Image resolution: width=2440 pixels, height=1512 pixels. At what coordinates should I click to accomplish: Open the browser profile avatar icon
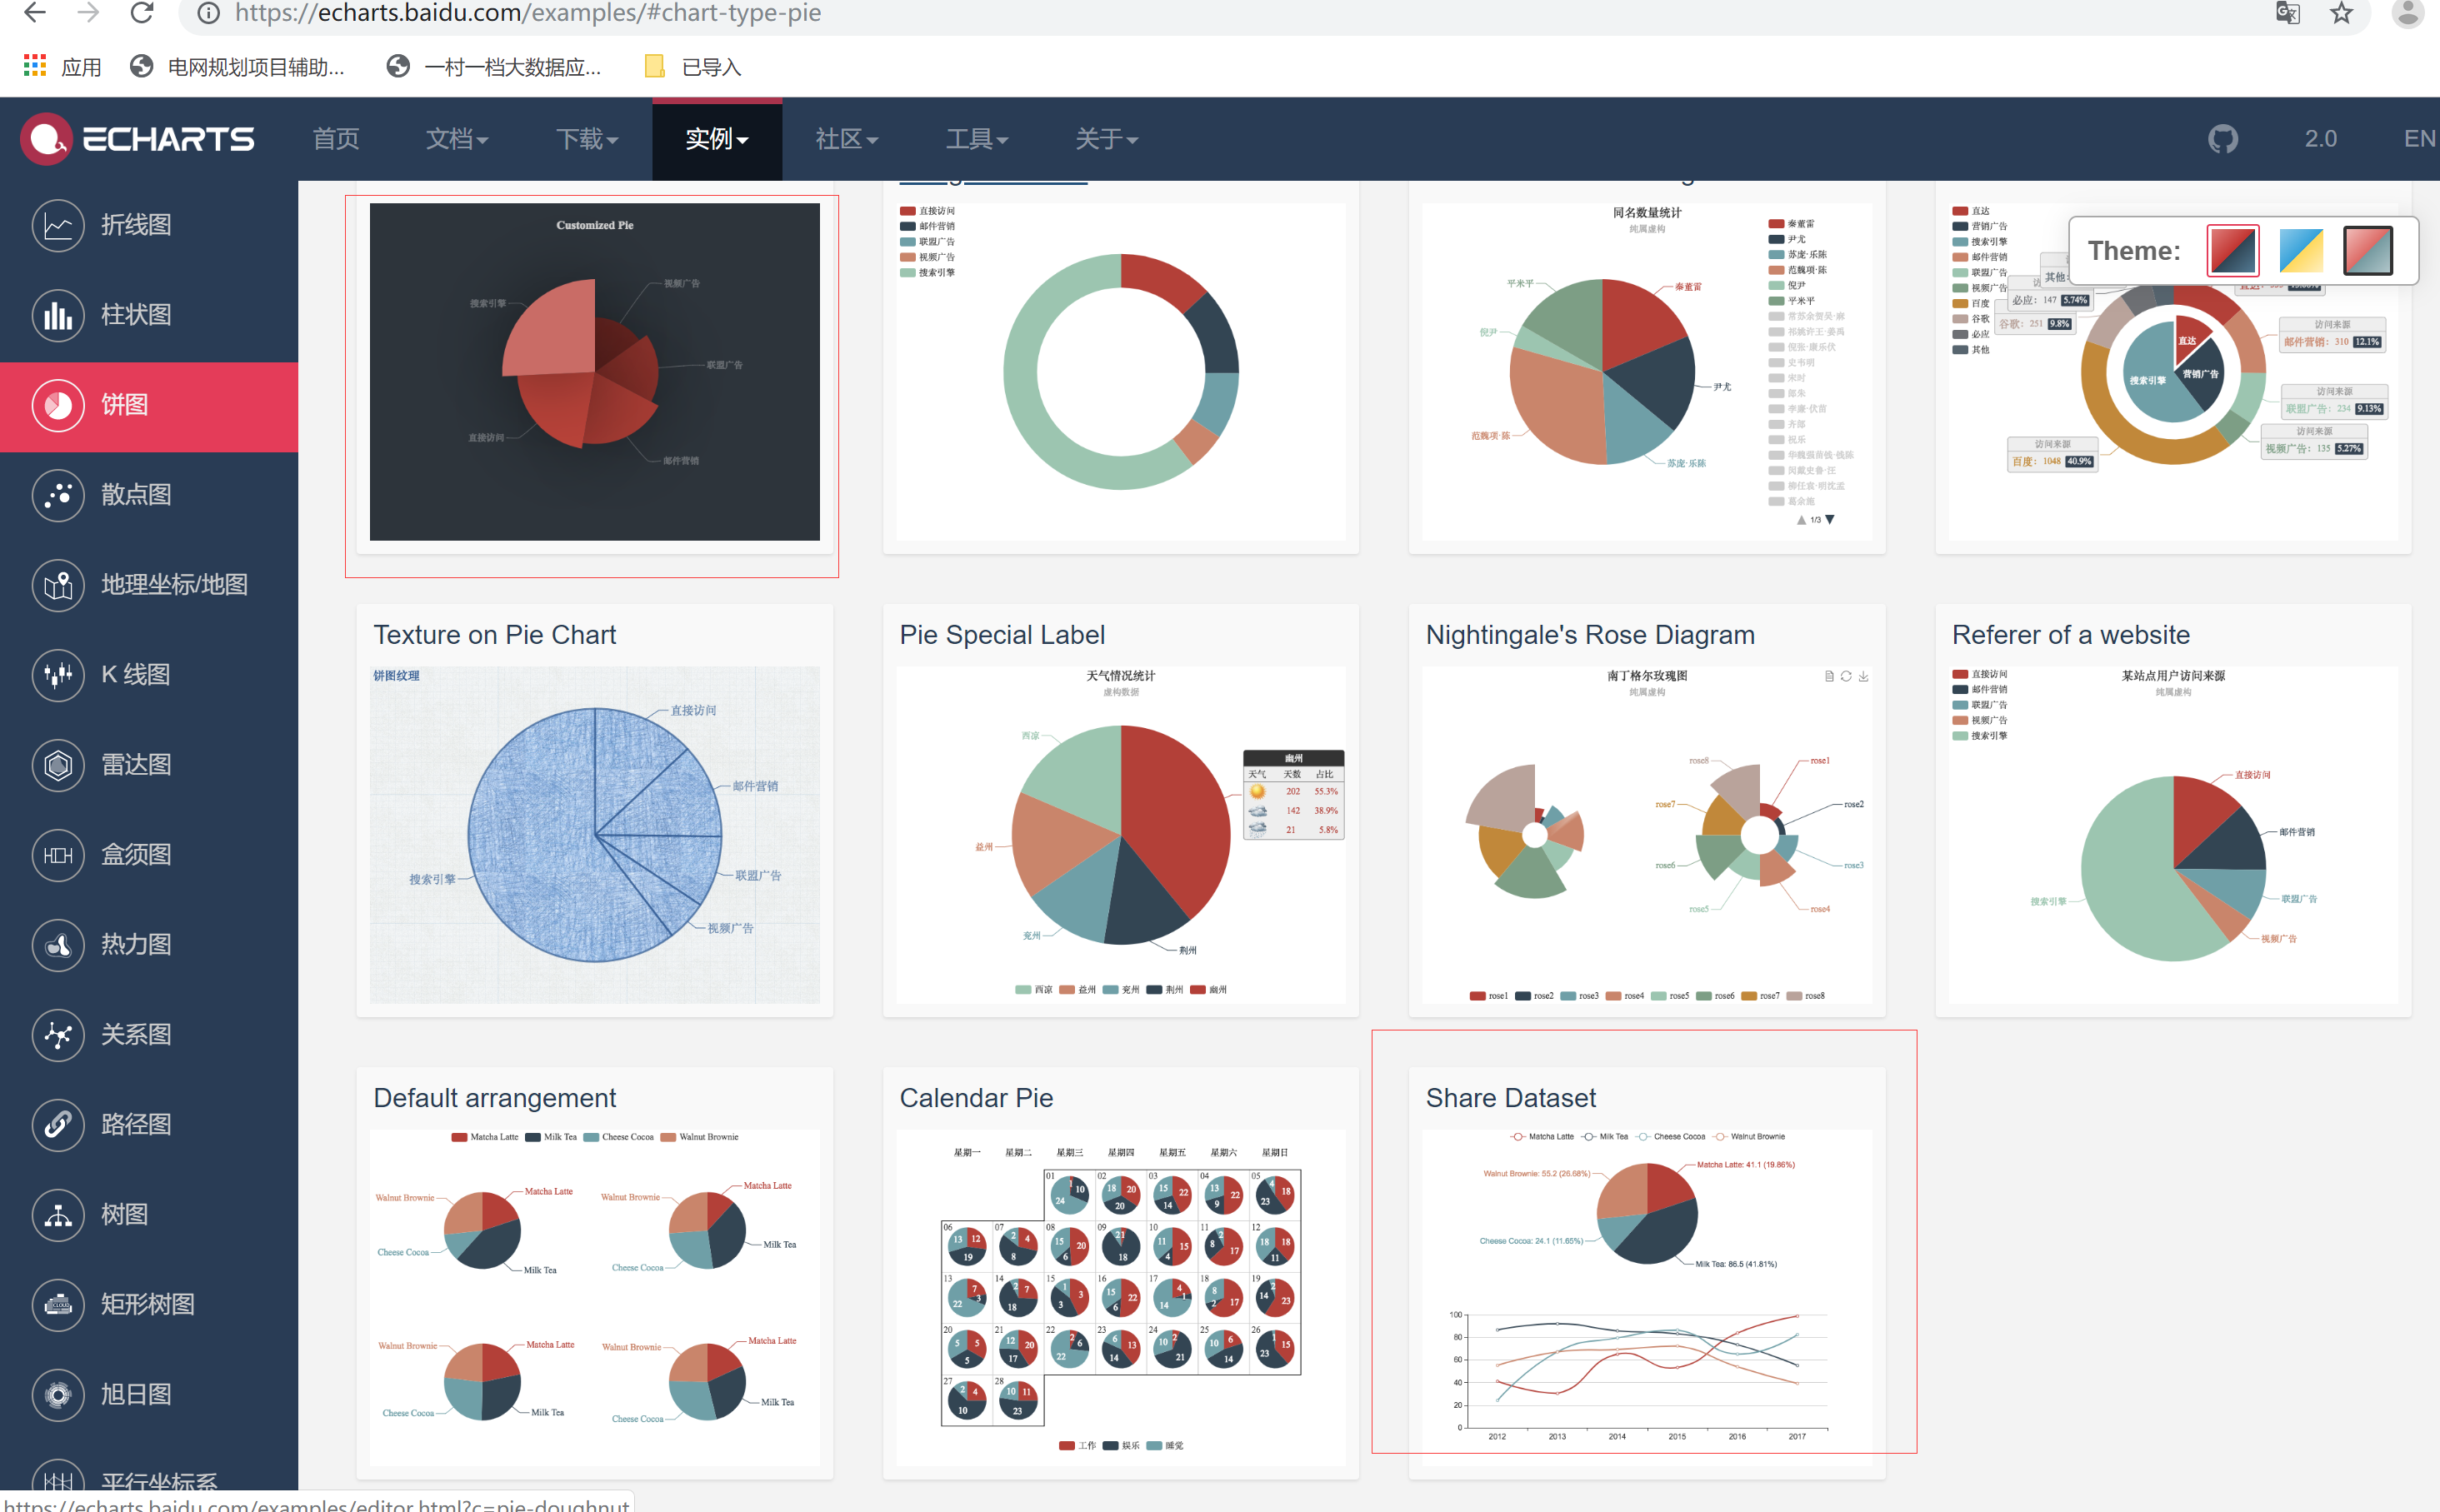[2408, 13]
